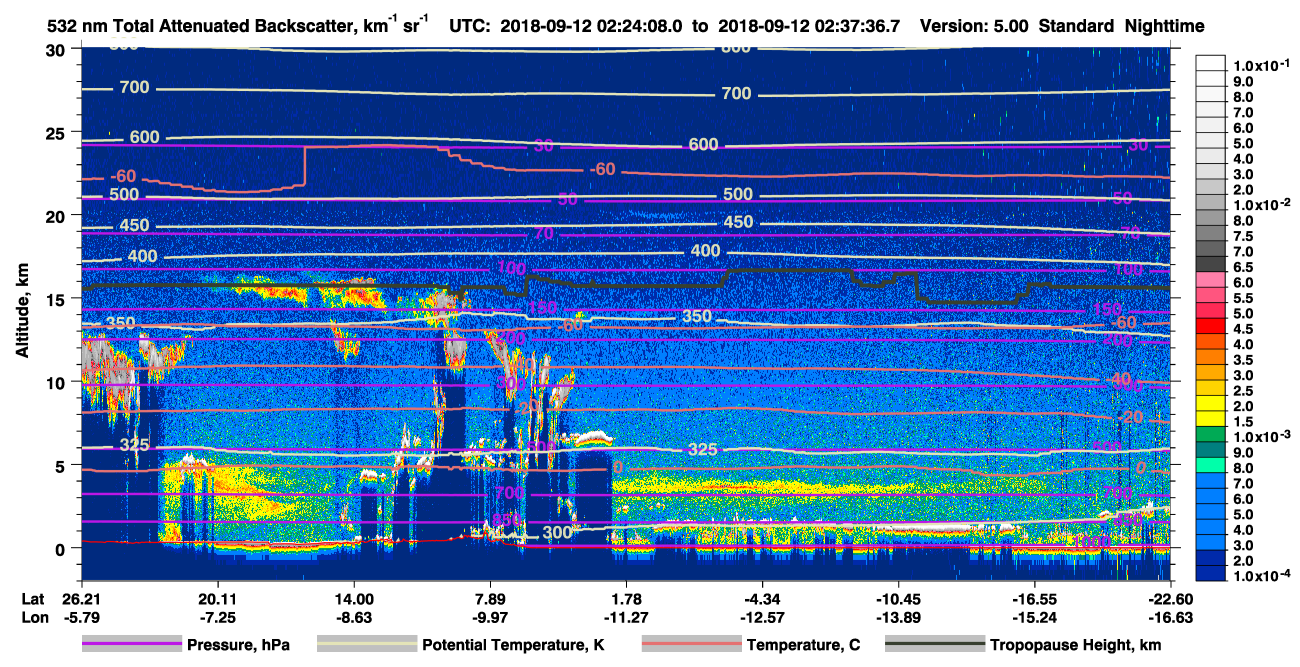Click the 'Tropopause Height, km' legend label
Viewport: 1300px width, 667px height.
click(x=1075, y=645)
